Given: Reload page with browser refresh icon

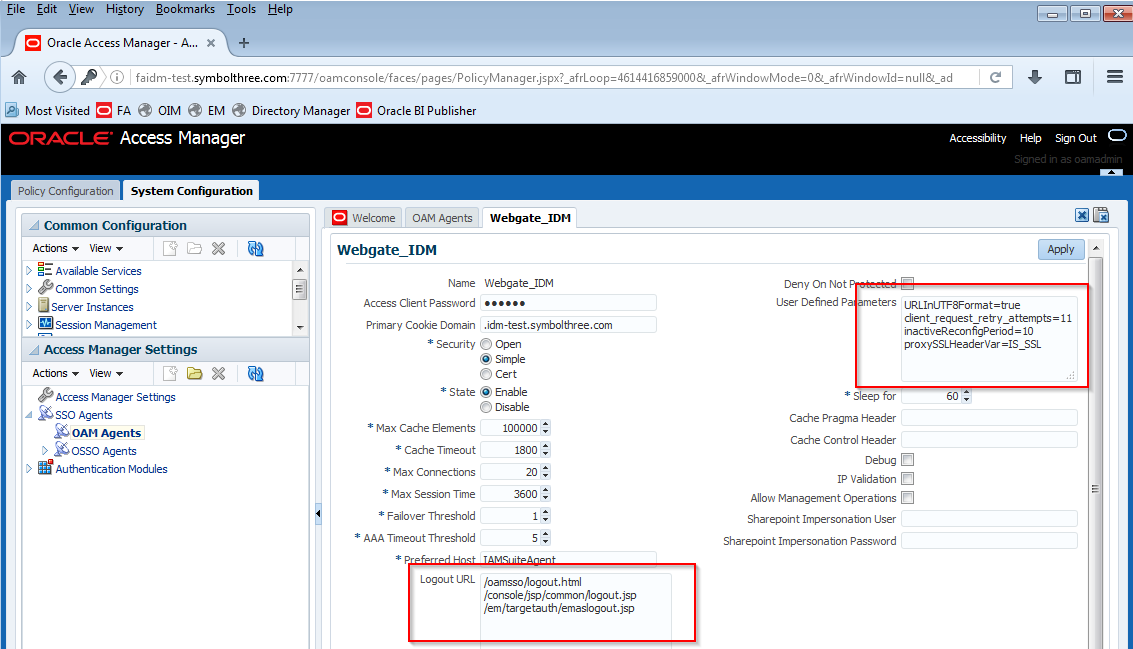Looking at the screenshot, I should [995, 77].
